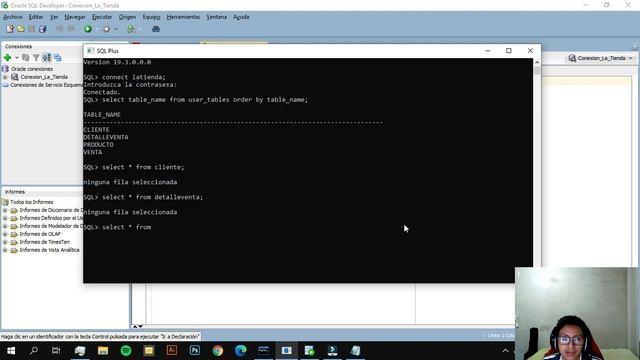This screenshot has width=640, height=360.
Task: Open Adobe Illustrator from taskbar
Action: coord(171,351)
